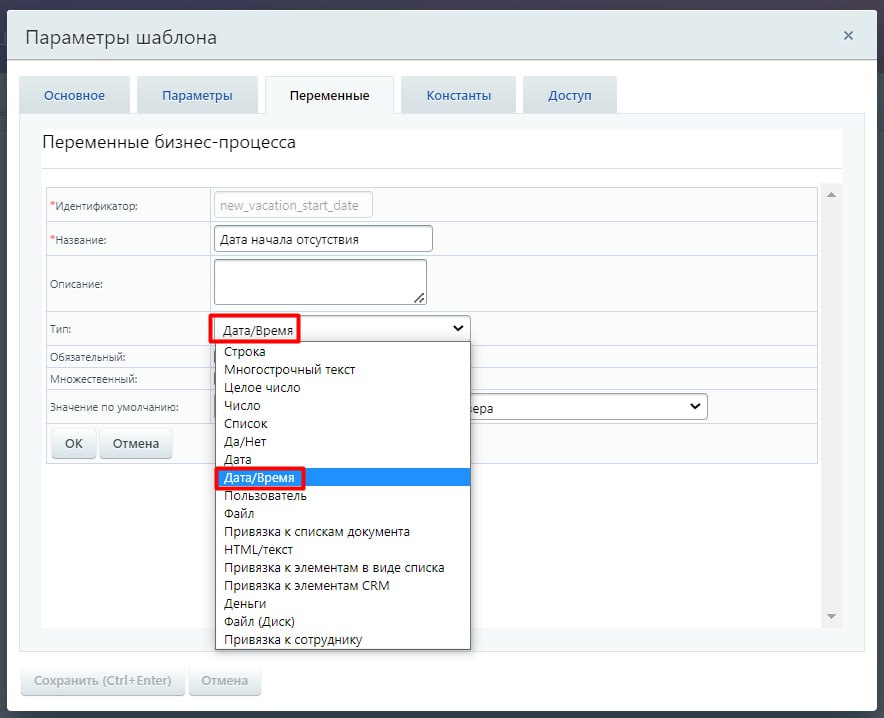Close the template parameters dialog
The image size is (884, 718).
tap(848, 36)
